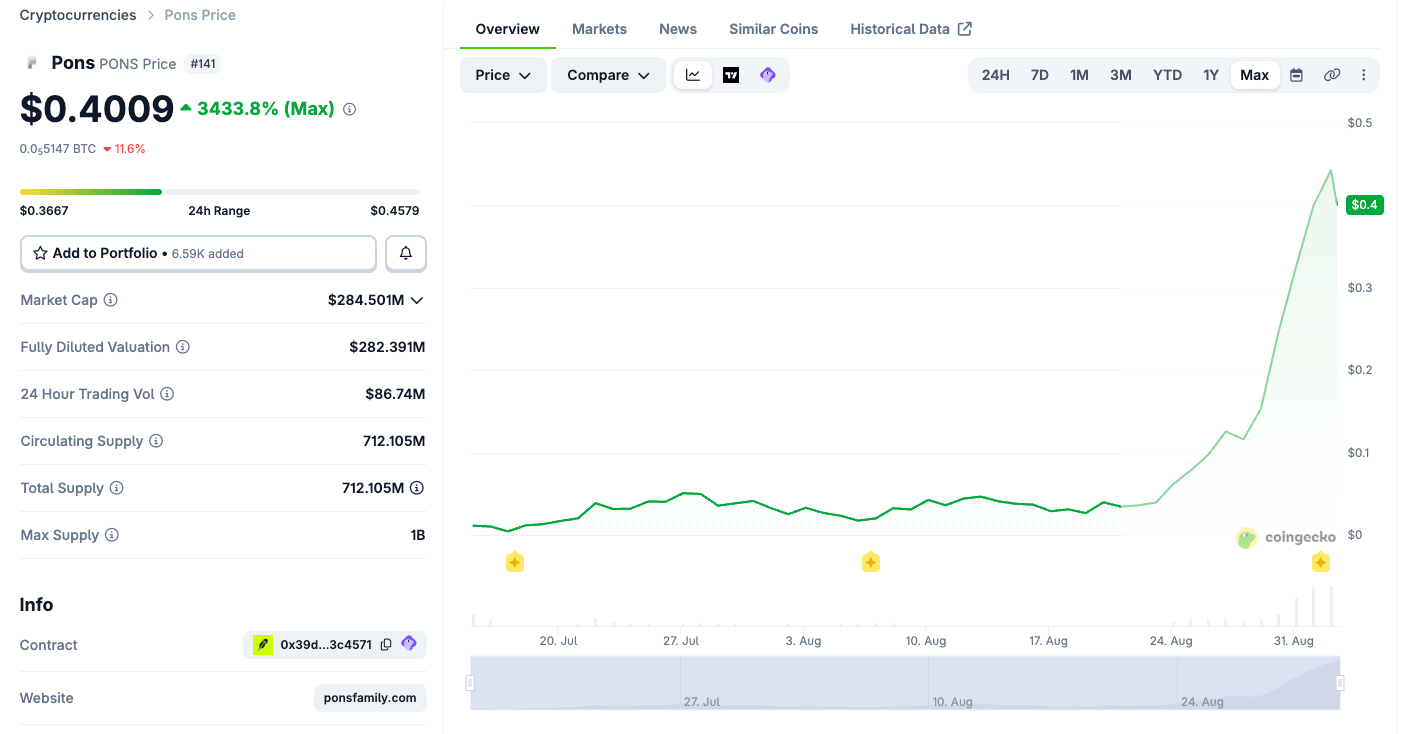Click the right handle of the chart navigator
1409x734 pixels.
coord(1340,683)
